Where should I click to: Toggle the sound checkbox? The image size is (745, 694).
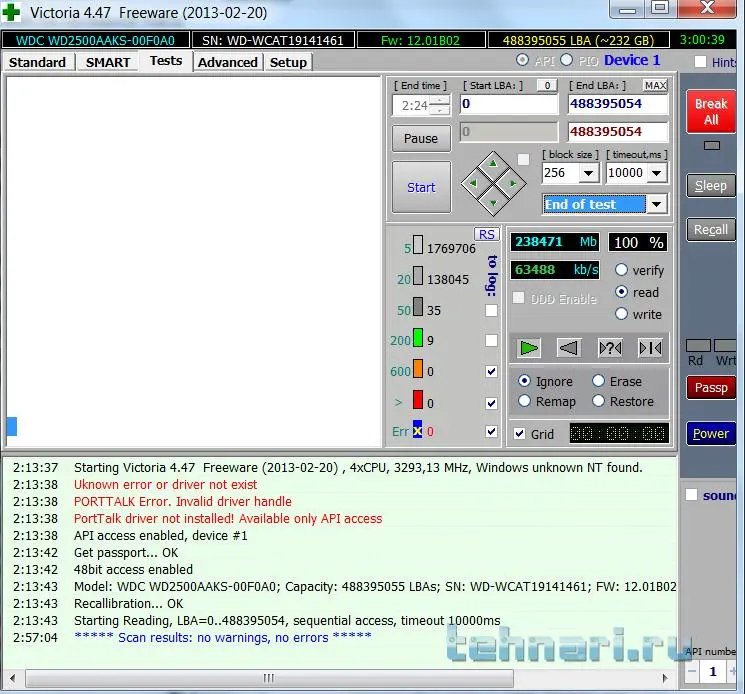click(691, 495)
